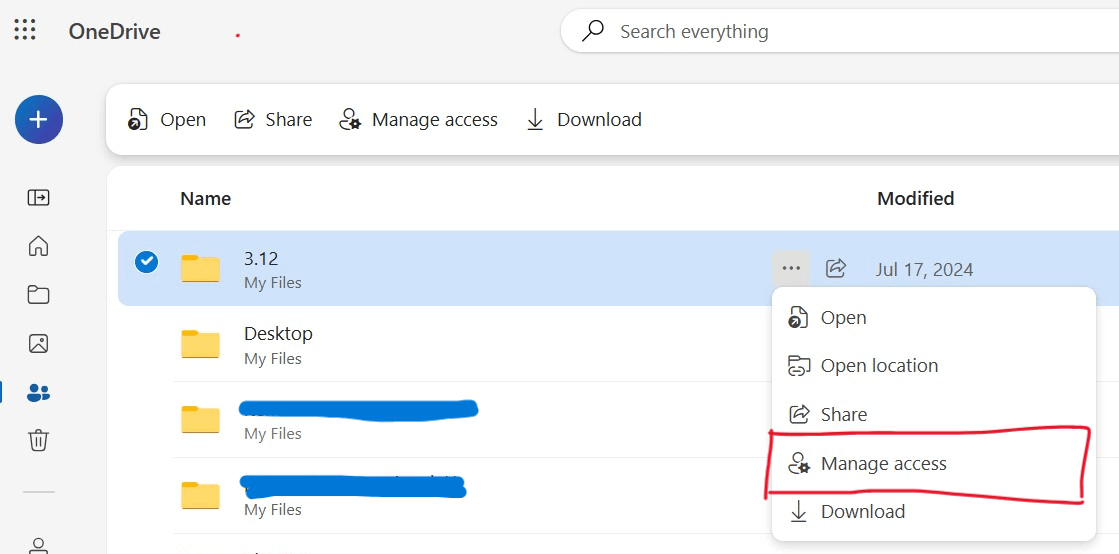Open the Recycle bin icon in sidebar

tap(38, 440)
